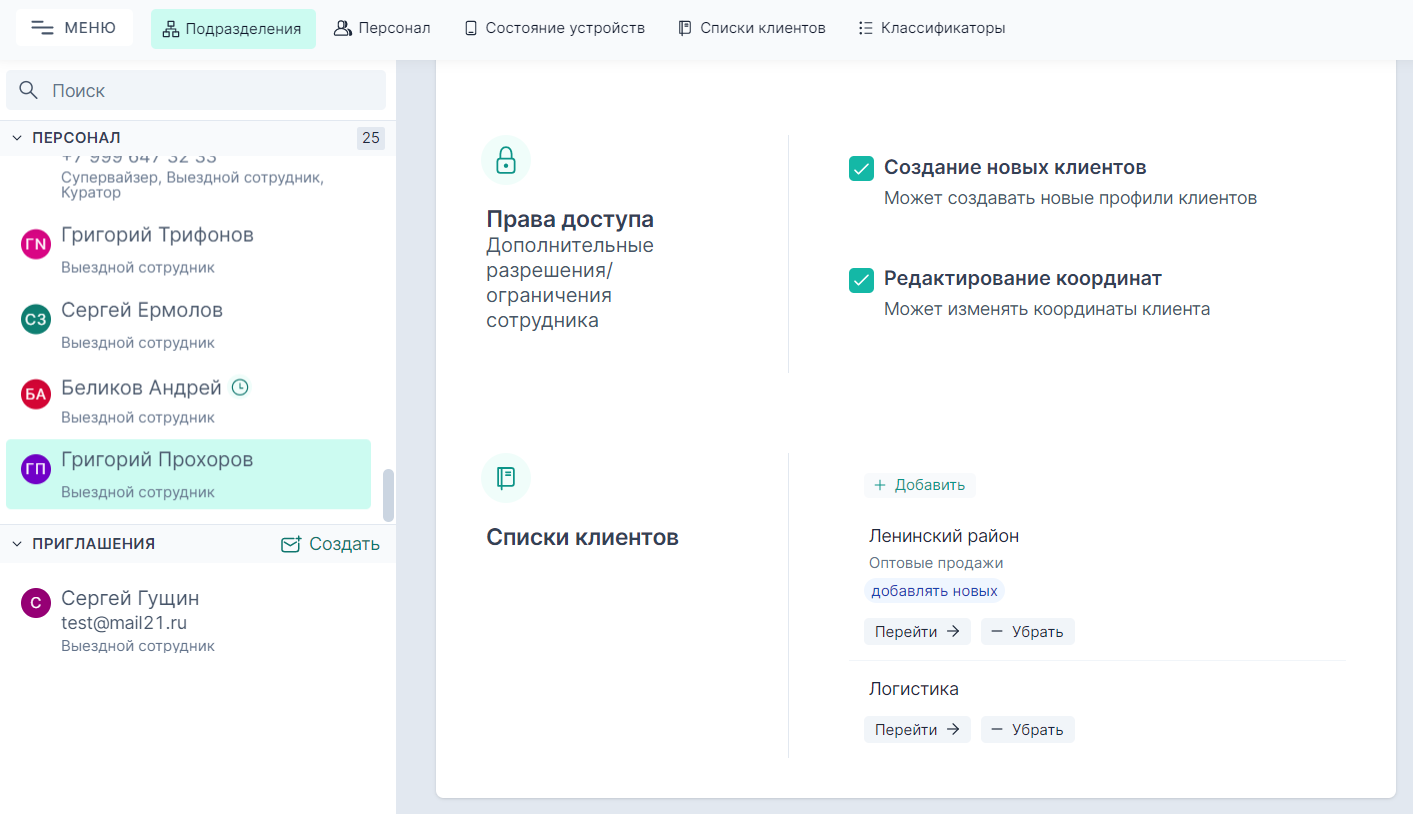1413x814 pixels.
Task: Click Перейти for Логистика
Action: [x=917, y=729]
